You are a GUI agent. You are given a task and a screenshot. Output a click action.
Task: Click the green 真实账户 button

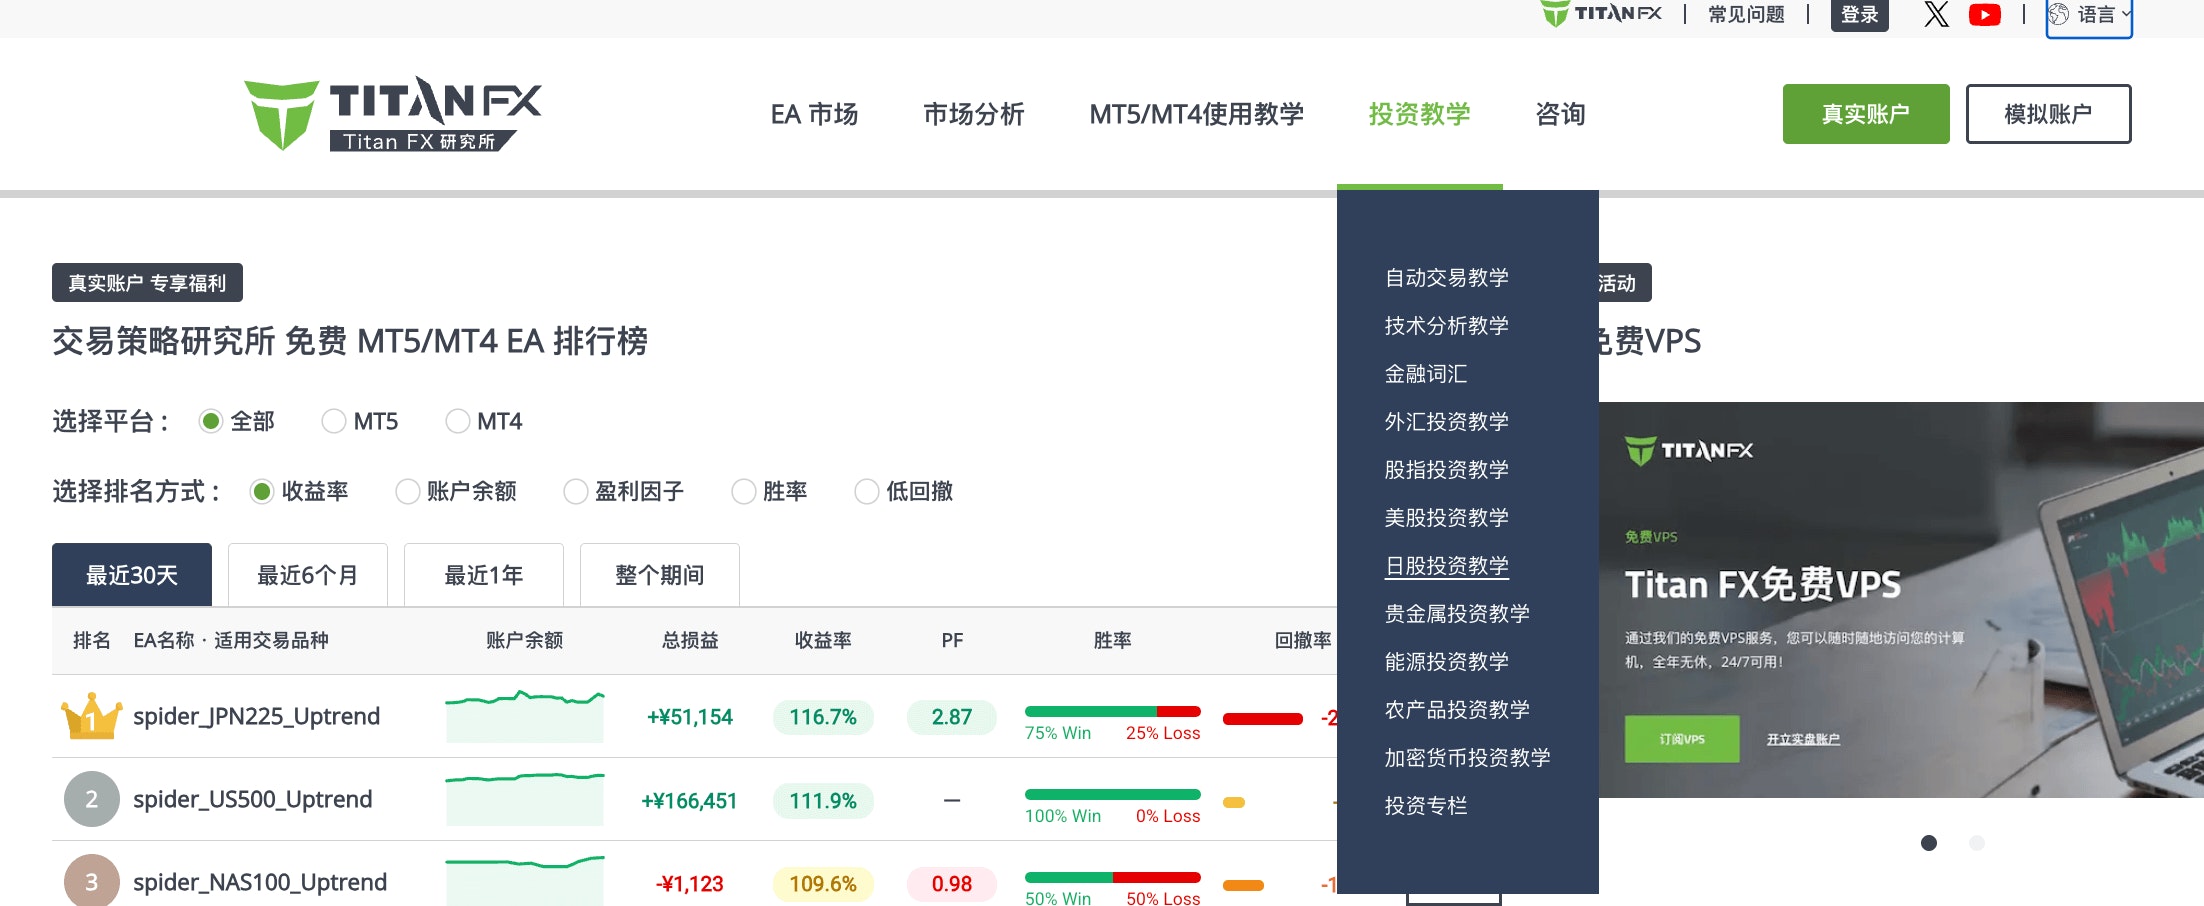coord(1865,114)
